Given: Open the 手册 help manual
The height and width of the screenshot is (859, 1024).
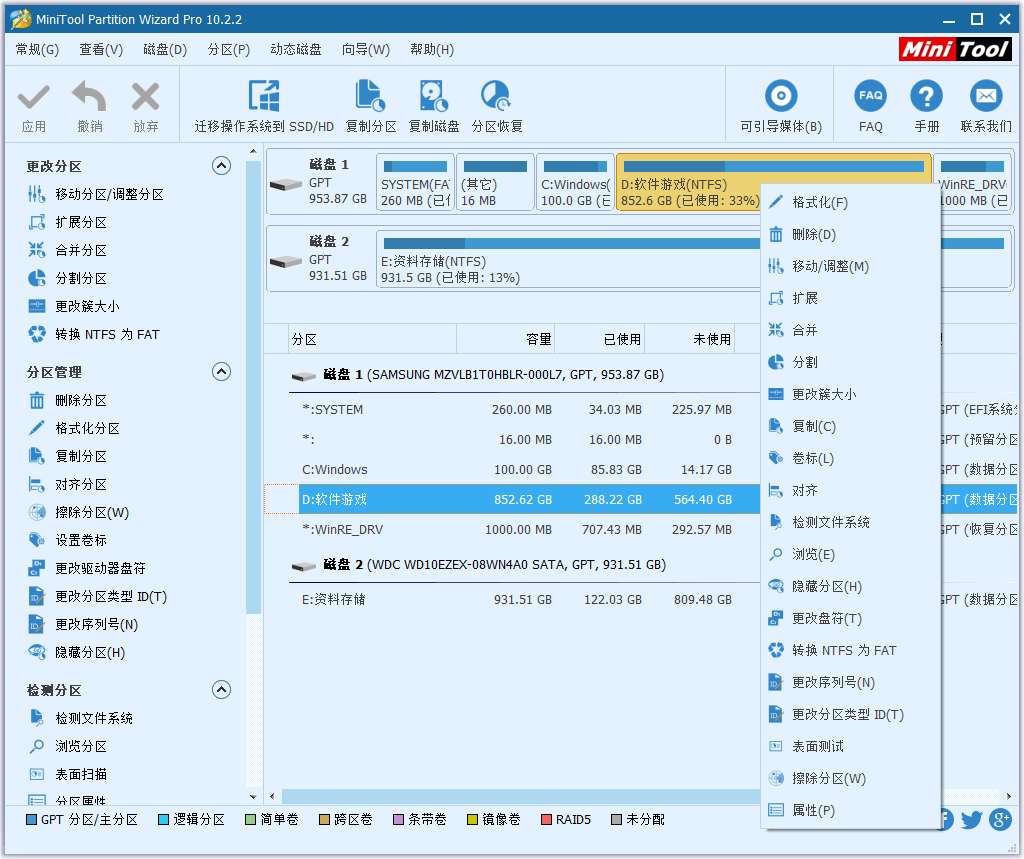Looking at the screenshot, I should click(926, 97).
